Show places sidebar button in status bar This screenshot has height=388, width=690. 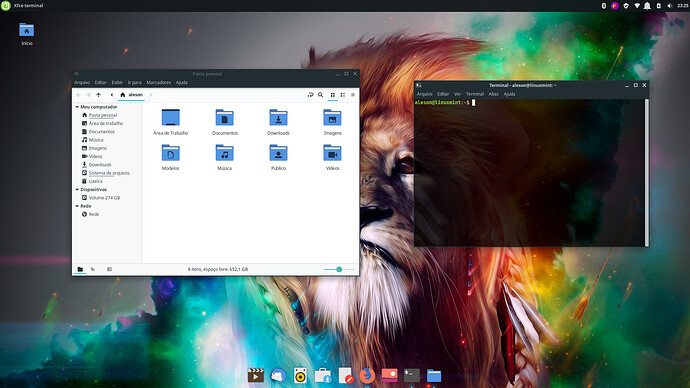click(80, 269)
